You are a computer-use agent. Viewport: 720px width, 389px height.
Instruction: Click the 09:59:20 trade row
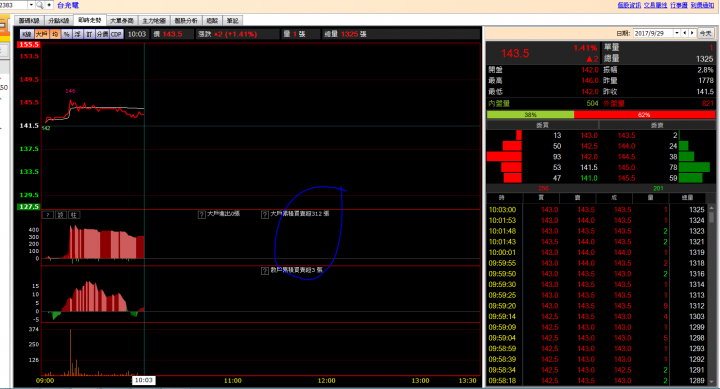596,306
